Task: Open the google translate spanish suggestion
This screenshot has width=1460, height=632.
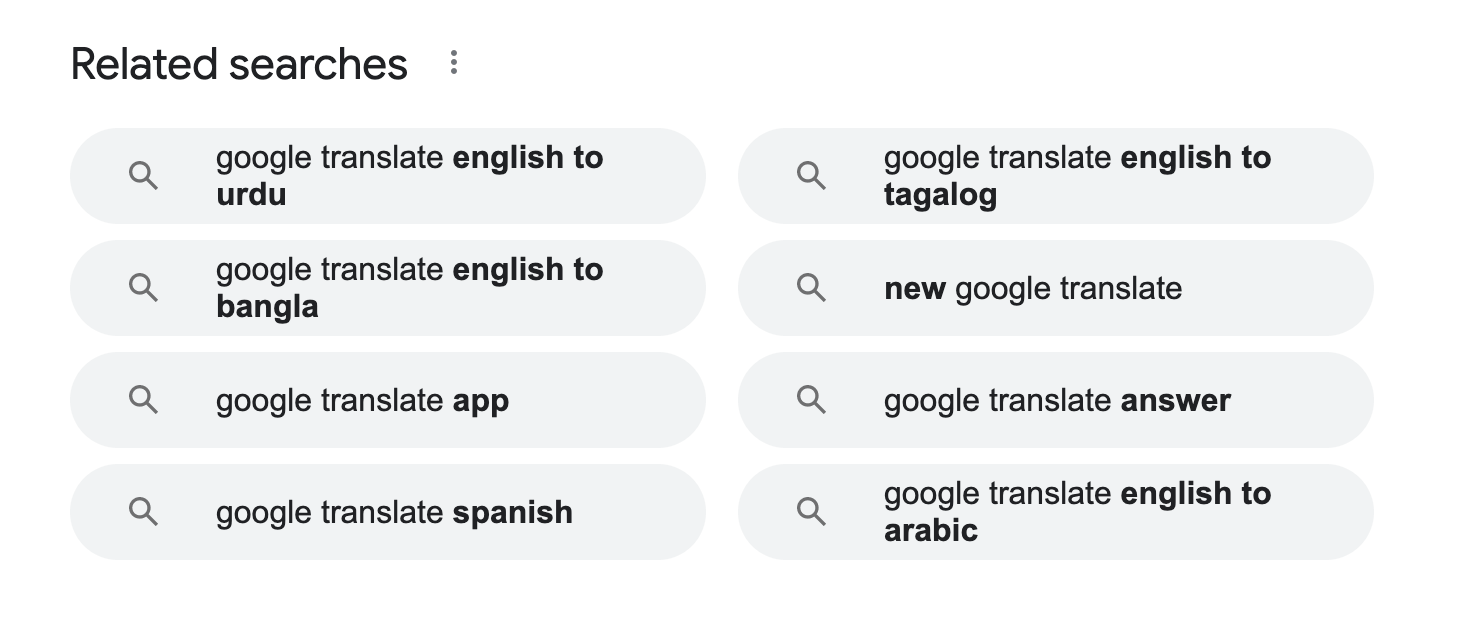Action: (388, 512)
